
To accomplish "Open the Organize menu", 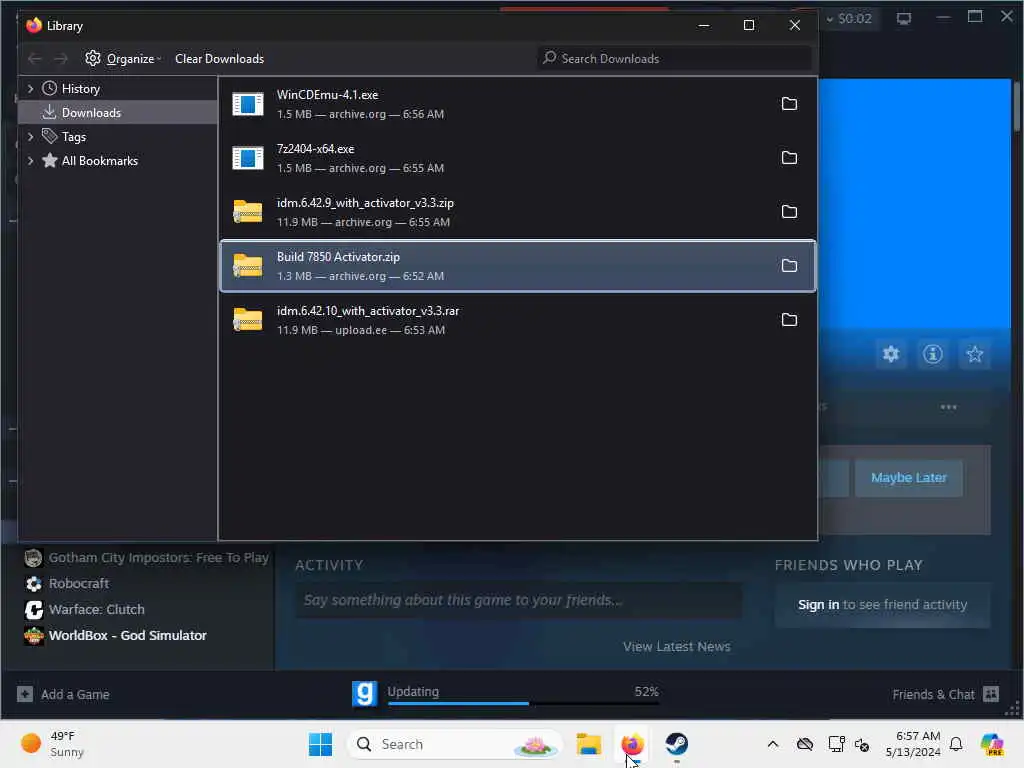I will click(123, 59).
